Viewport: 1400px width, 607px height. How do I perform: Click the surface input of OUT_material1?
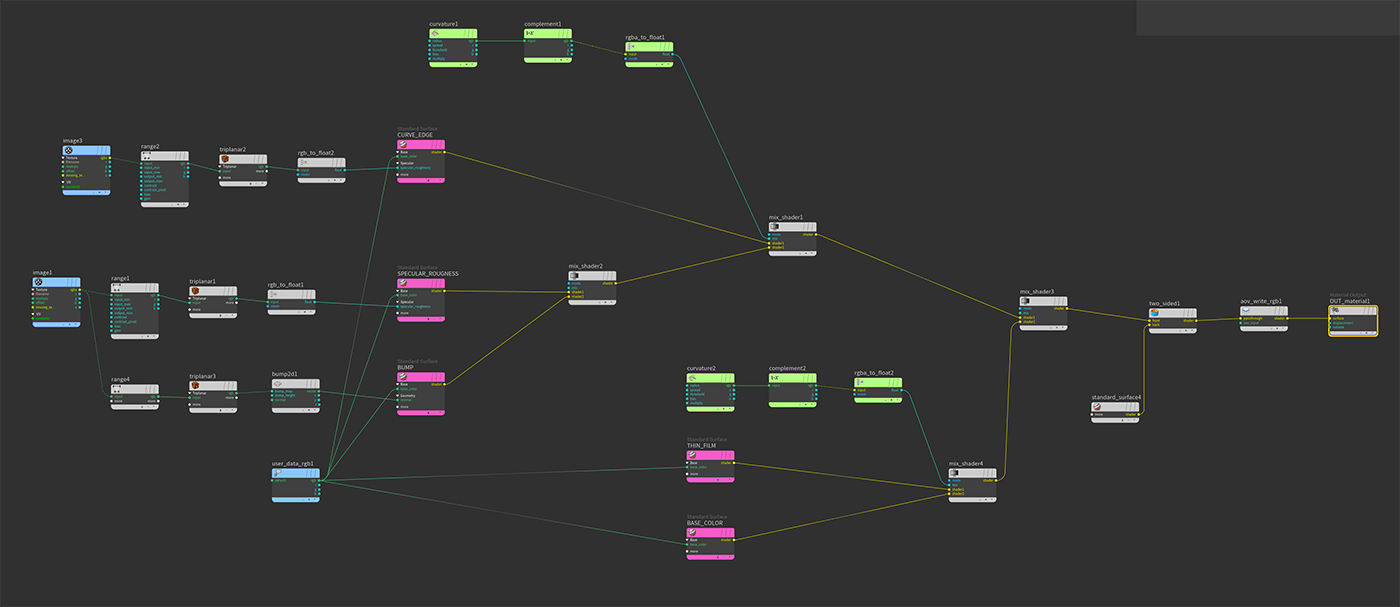tap(1330, 318)
